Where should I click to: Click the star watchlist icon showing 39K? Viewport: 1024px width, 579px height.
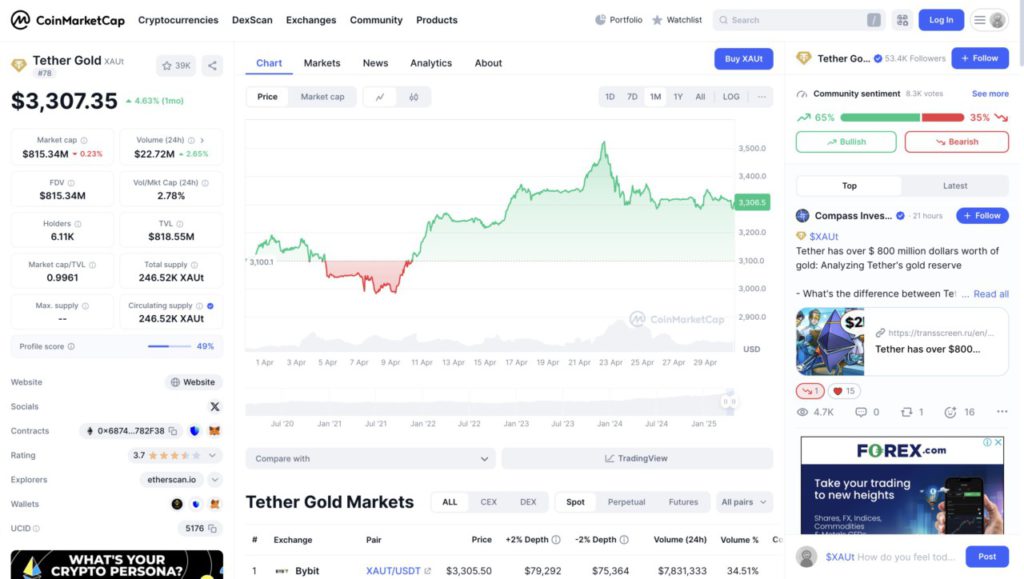pyautogui.click(x=176, y=66)
